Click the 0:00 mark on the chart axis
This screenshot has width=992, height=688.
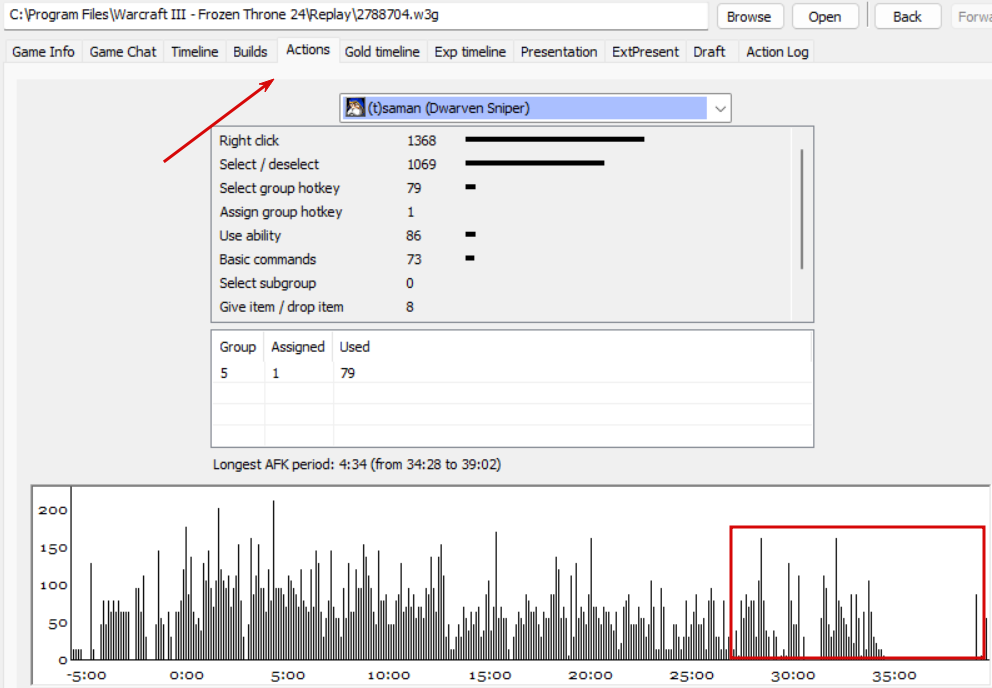pyautogui.click(x=187, y=675)
